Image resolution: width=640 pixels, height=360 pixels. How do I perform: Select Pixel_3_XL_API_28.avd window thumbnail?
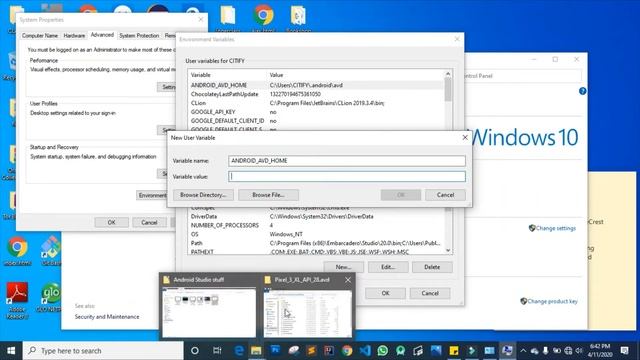[307, 307]
